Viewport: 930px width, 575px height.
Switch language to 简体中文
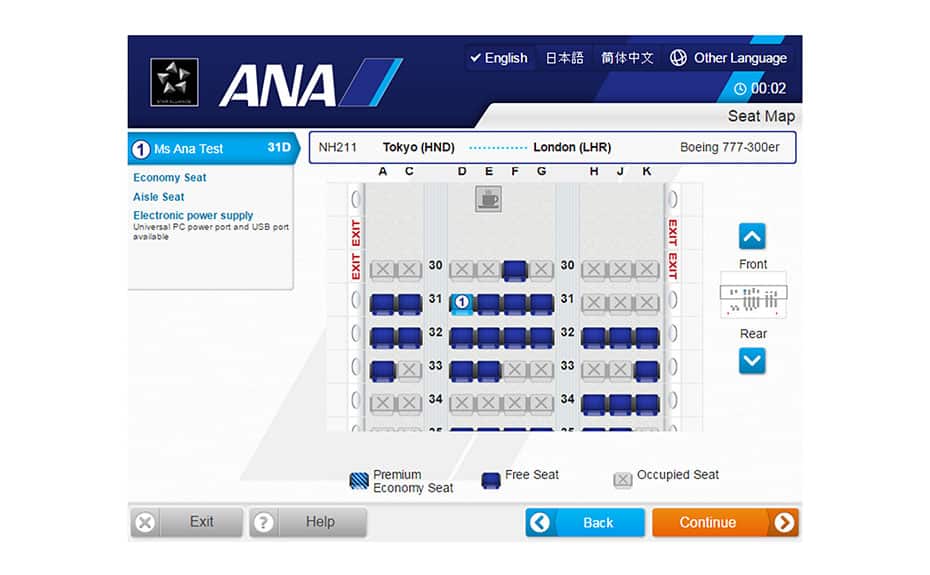click(627, 58)
